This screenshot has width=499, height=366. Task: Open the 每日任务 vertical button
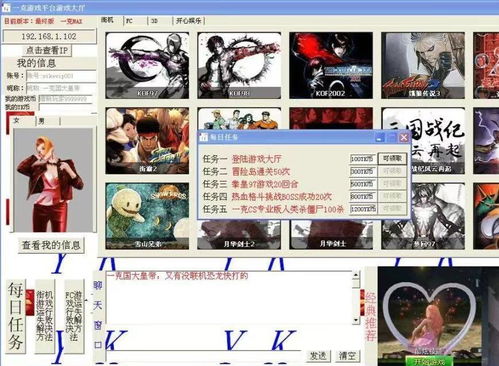tap(16, 316)
